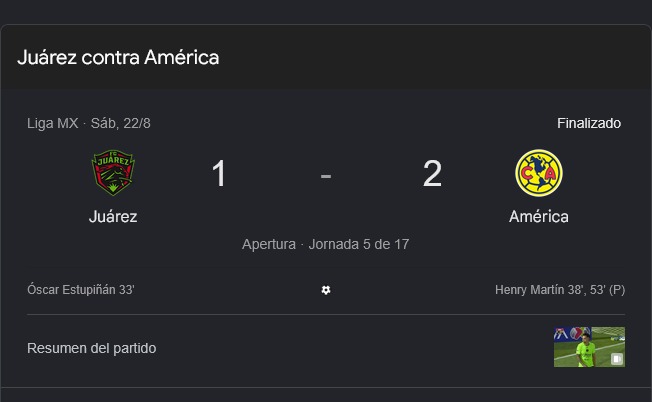Screen dimensions: 652x402
Task: Click the Resumen del partido label
Action: [x=91, y=348]
